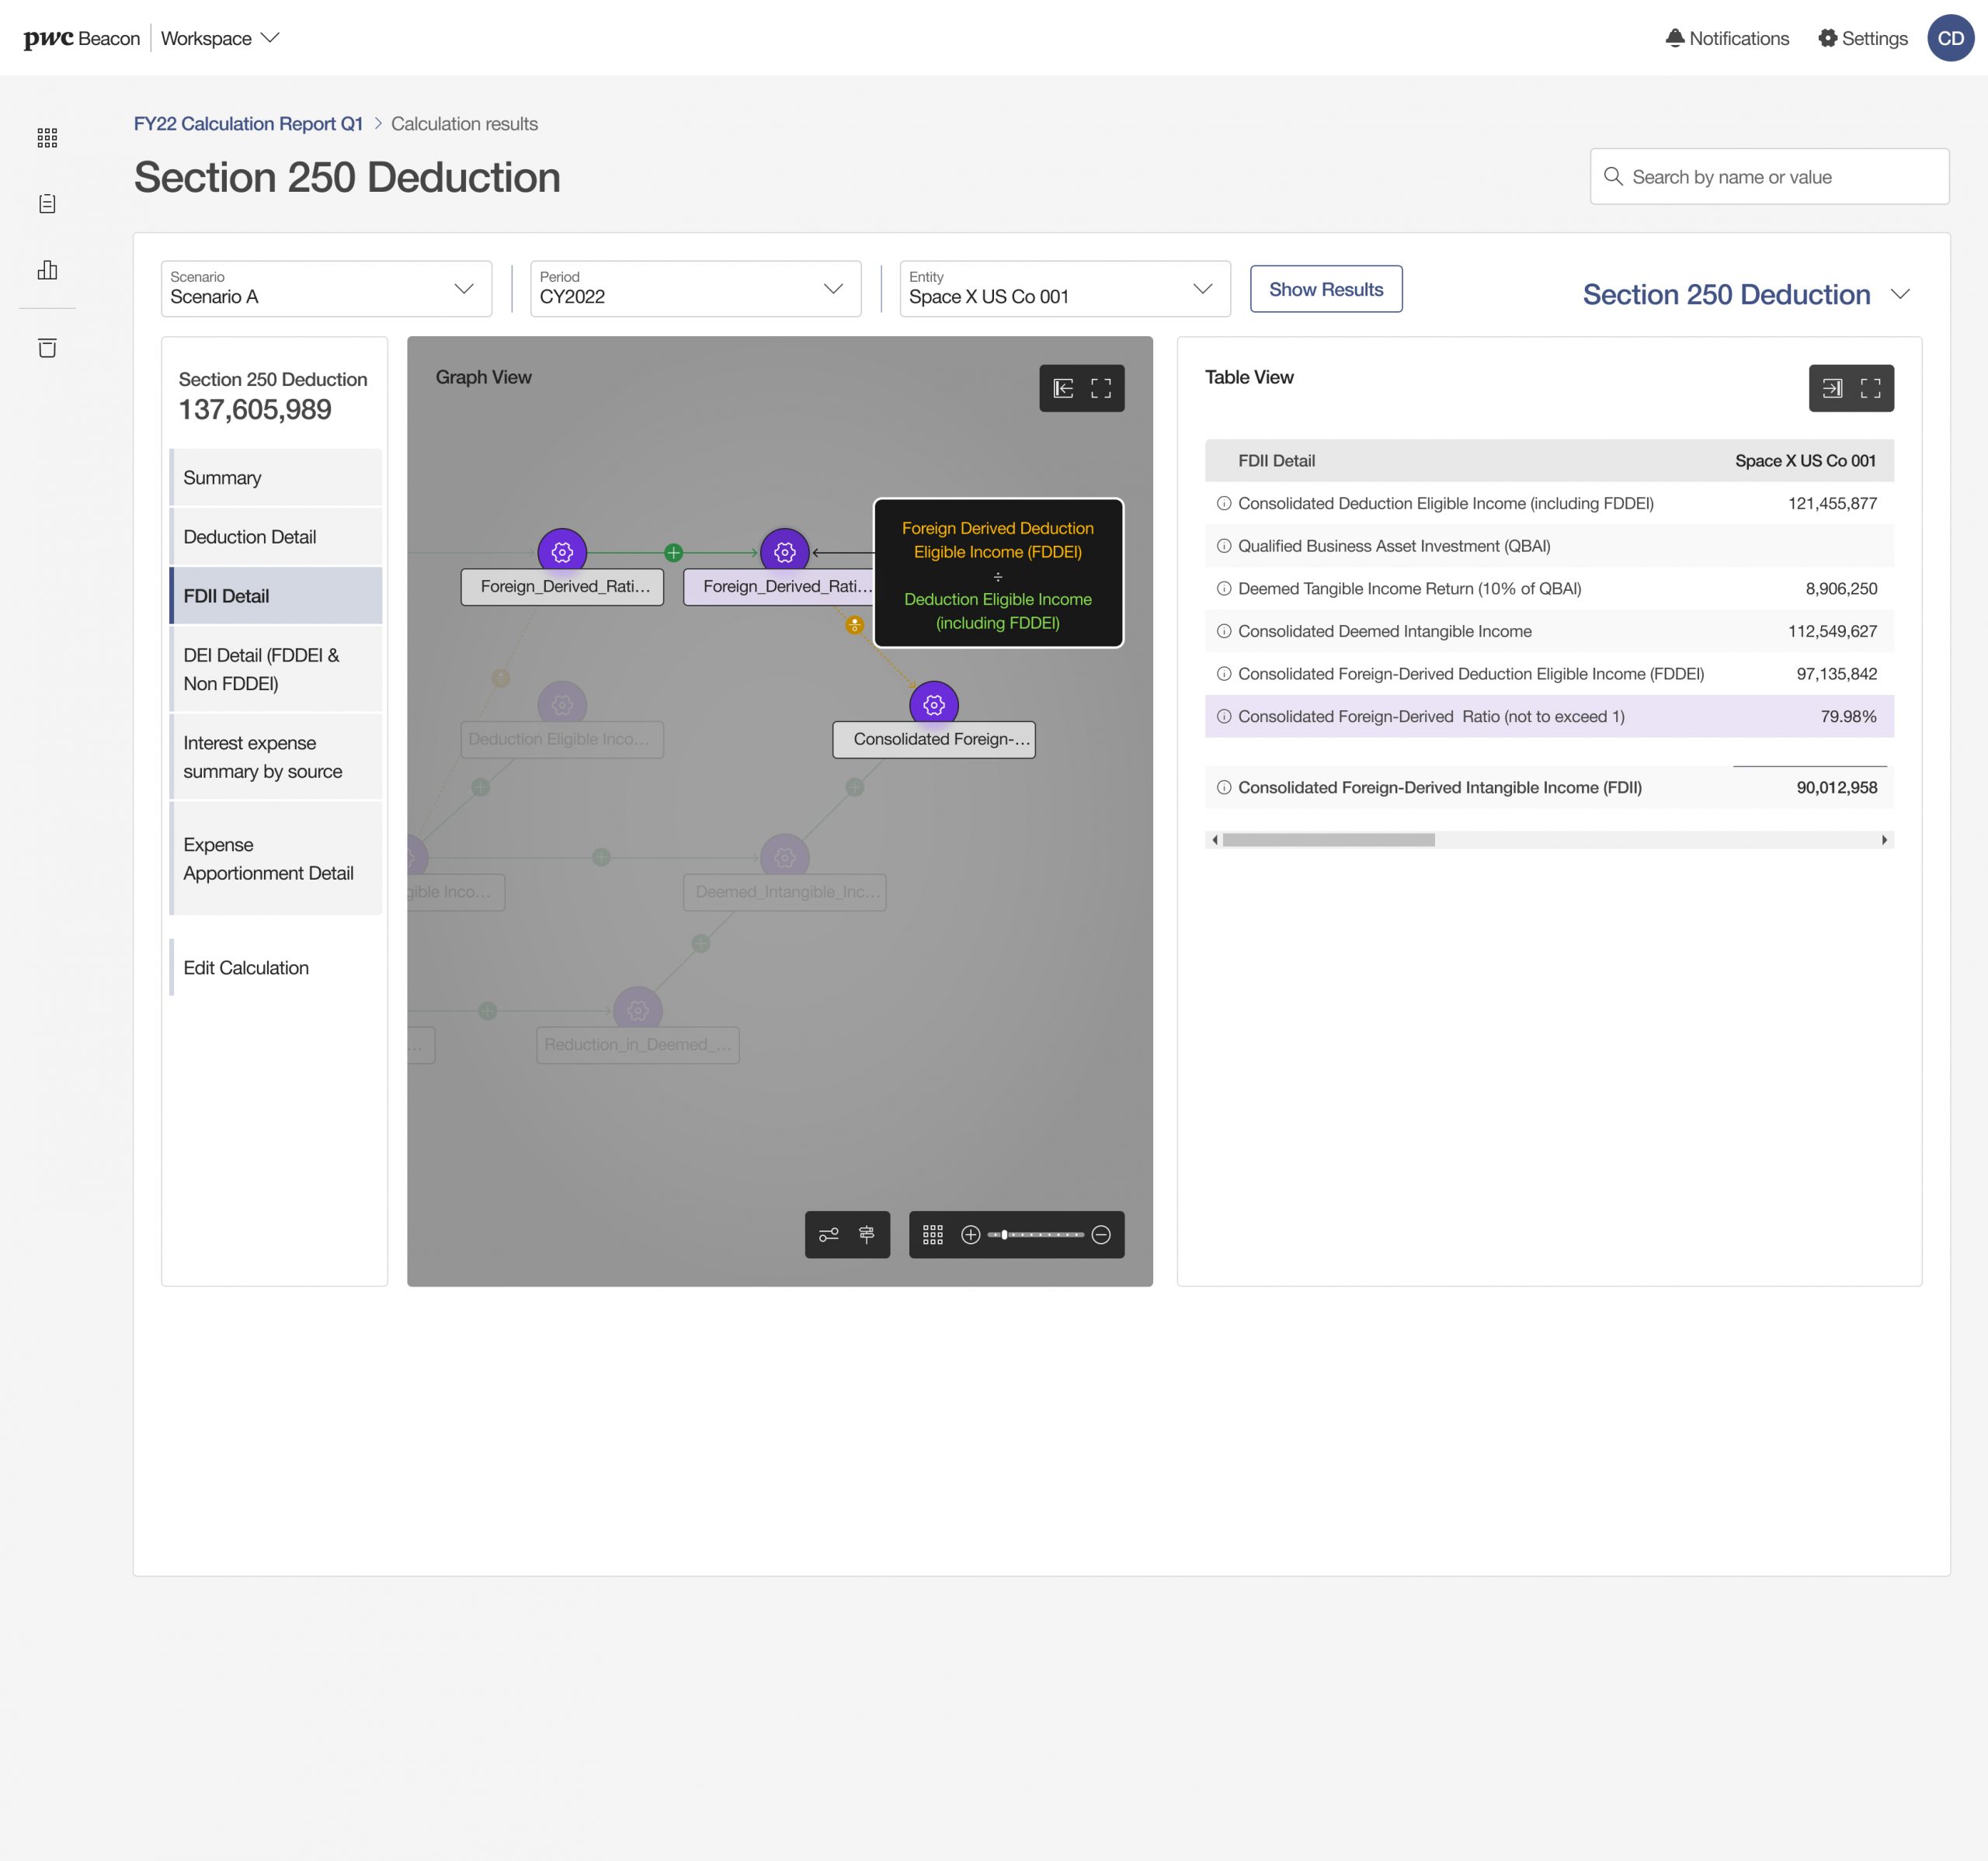Click orange divide operator on edge
The width and height of the screenshot is (1988, 1861).
pos(854,625)
